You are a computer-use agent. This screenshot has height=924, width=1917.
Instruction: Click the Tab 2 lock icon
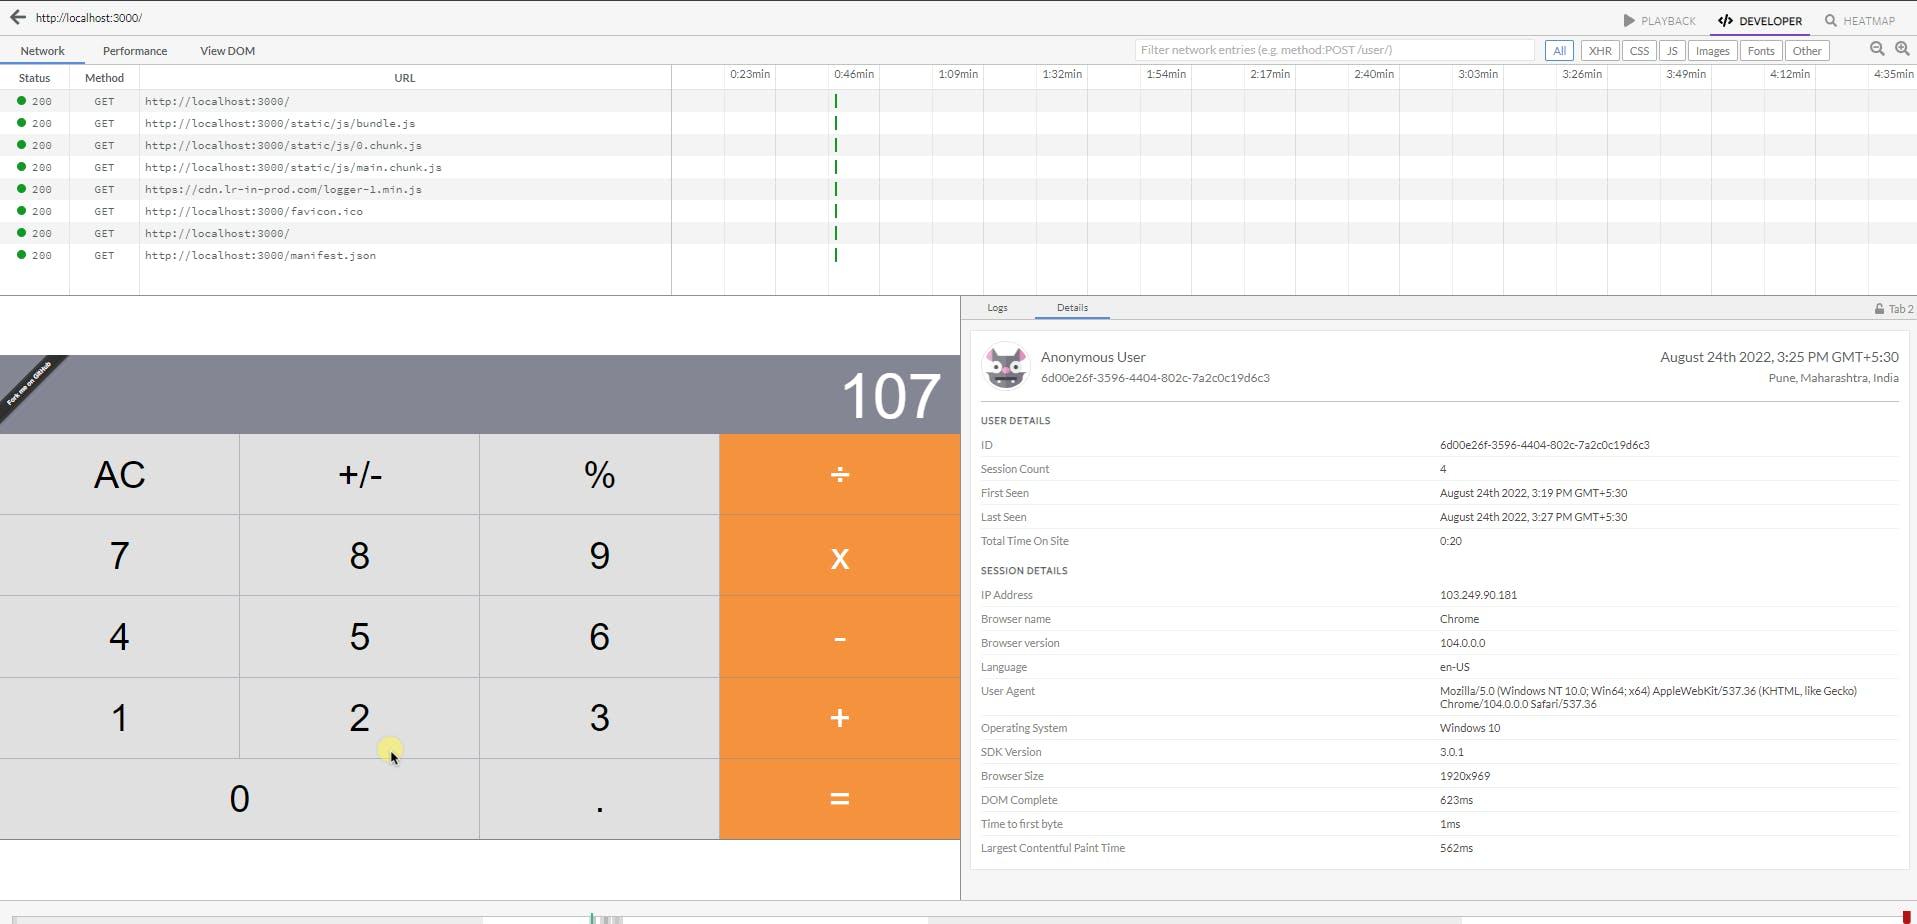click(x=1879, y=309)
